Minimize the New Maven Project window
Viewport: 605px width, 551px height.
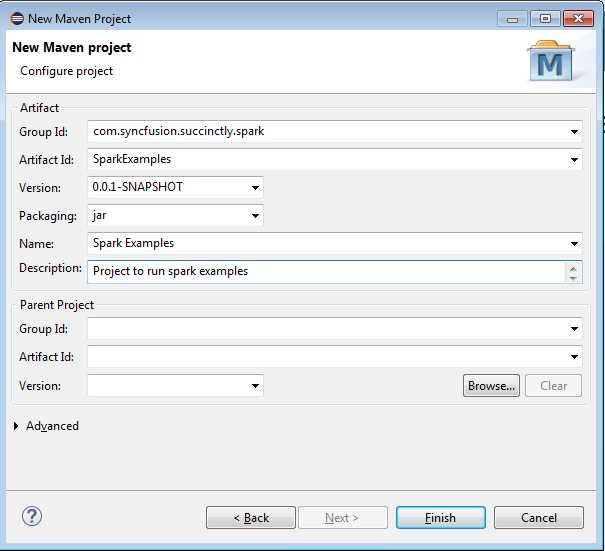(x=512, y=19)
